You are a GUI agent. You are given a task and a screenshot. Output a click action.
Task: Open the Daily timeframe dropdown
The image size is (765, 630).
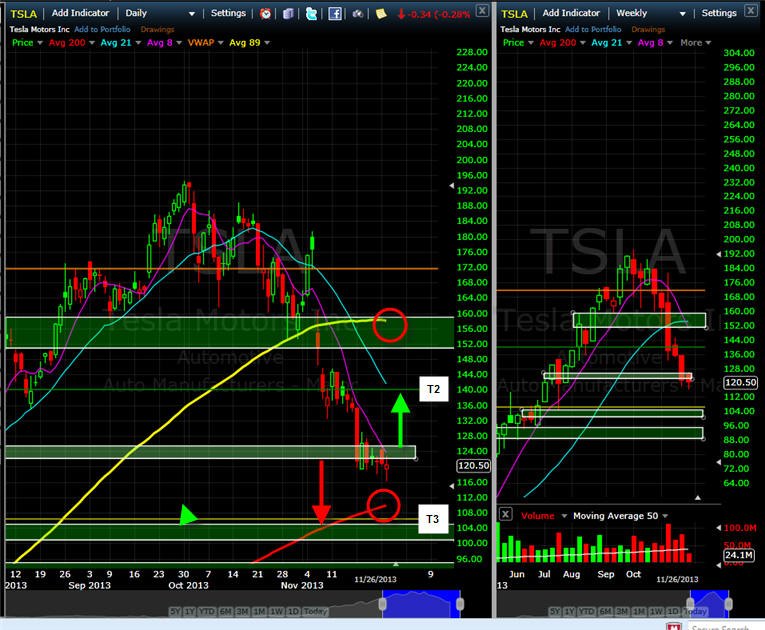(192, 14)
